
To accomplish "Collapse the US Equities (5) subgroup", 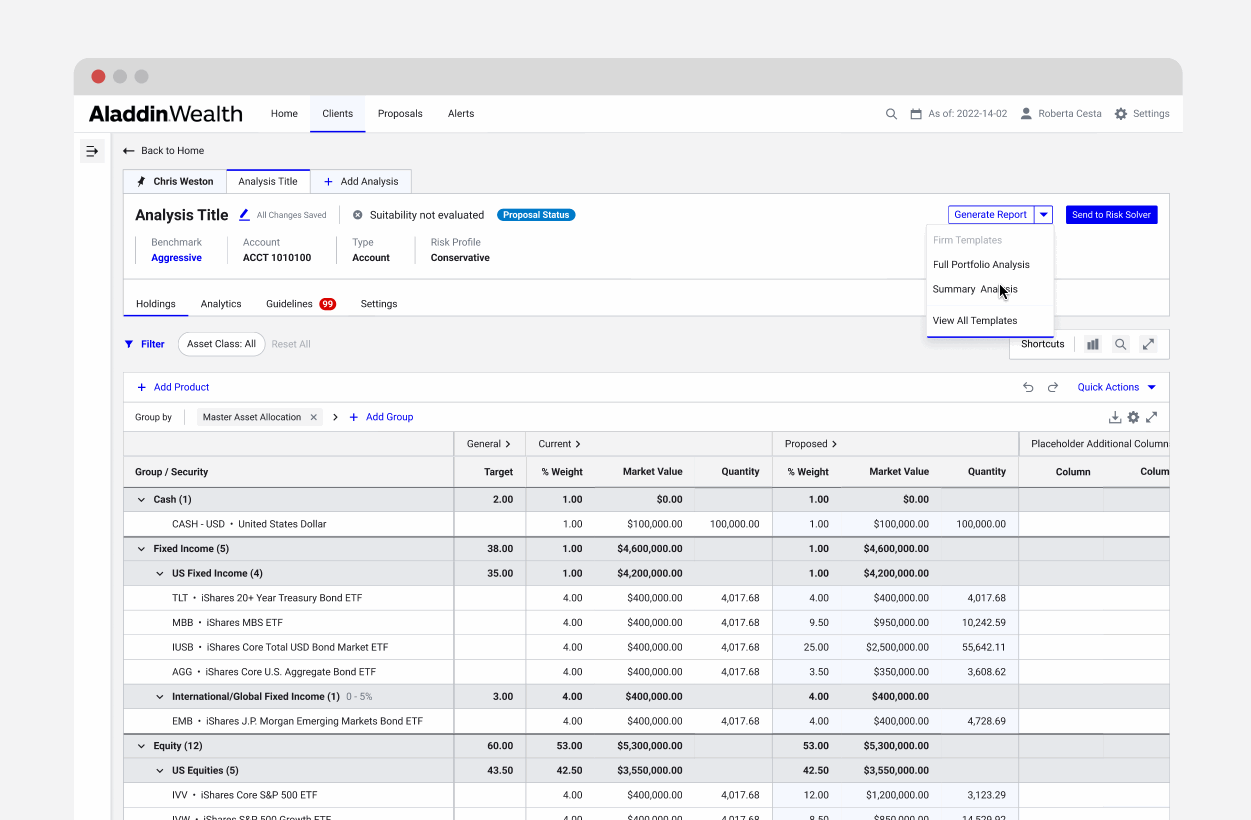I will click(160, 771).
